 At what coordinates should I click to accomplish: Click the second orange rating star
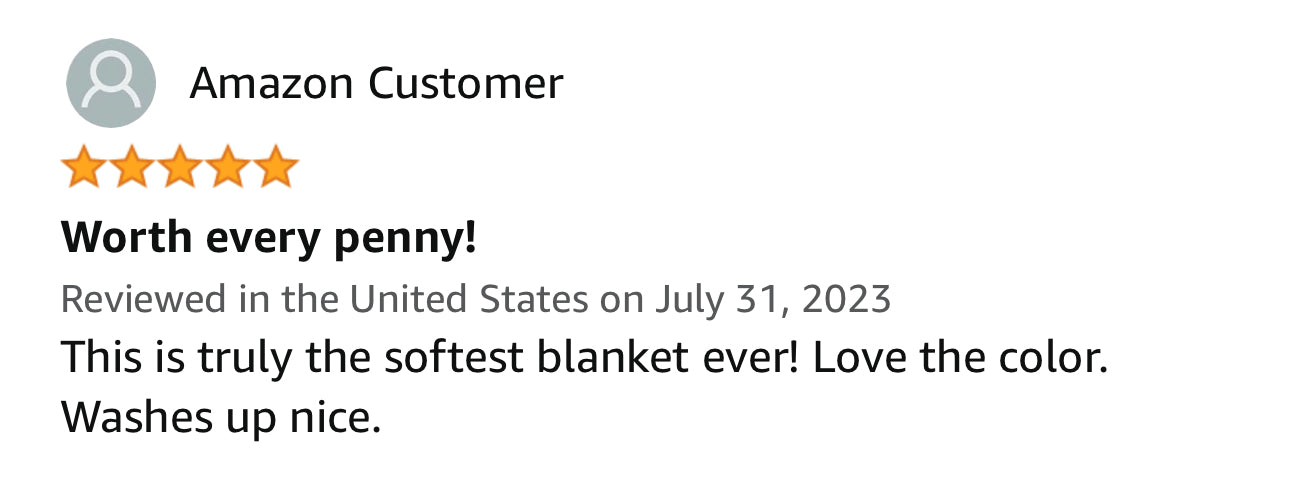point(131,168)
